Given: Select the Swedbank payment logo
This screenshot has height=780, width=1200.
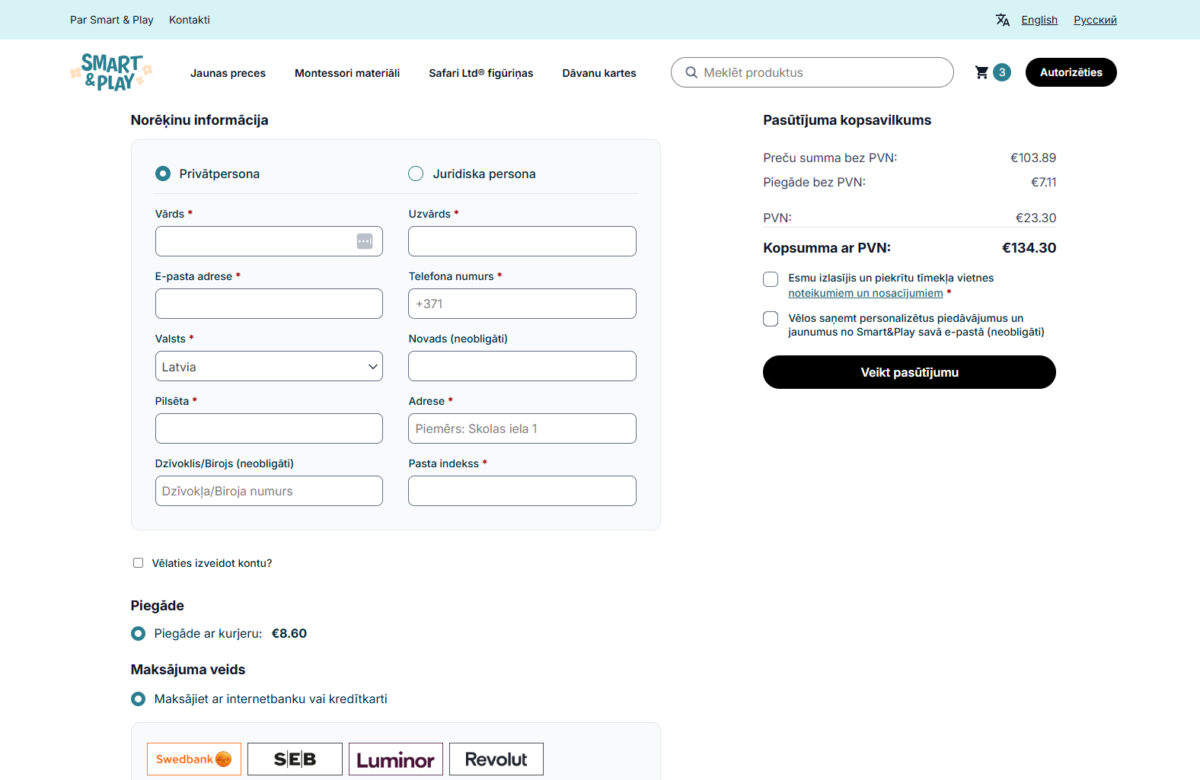Looking at the screenshot, I should (x=193, y=758).
